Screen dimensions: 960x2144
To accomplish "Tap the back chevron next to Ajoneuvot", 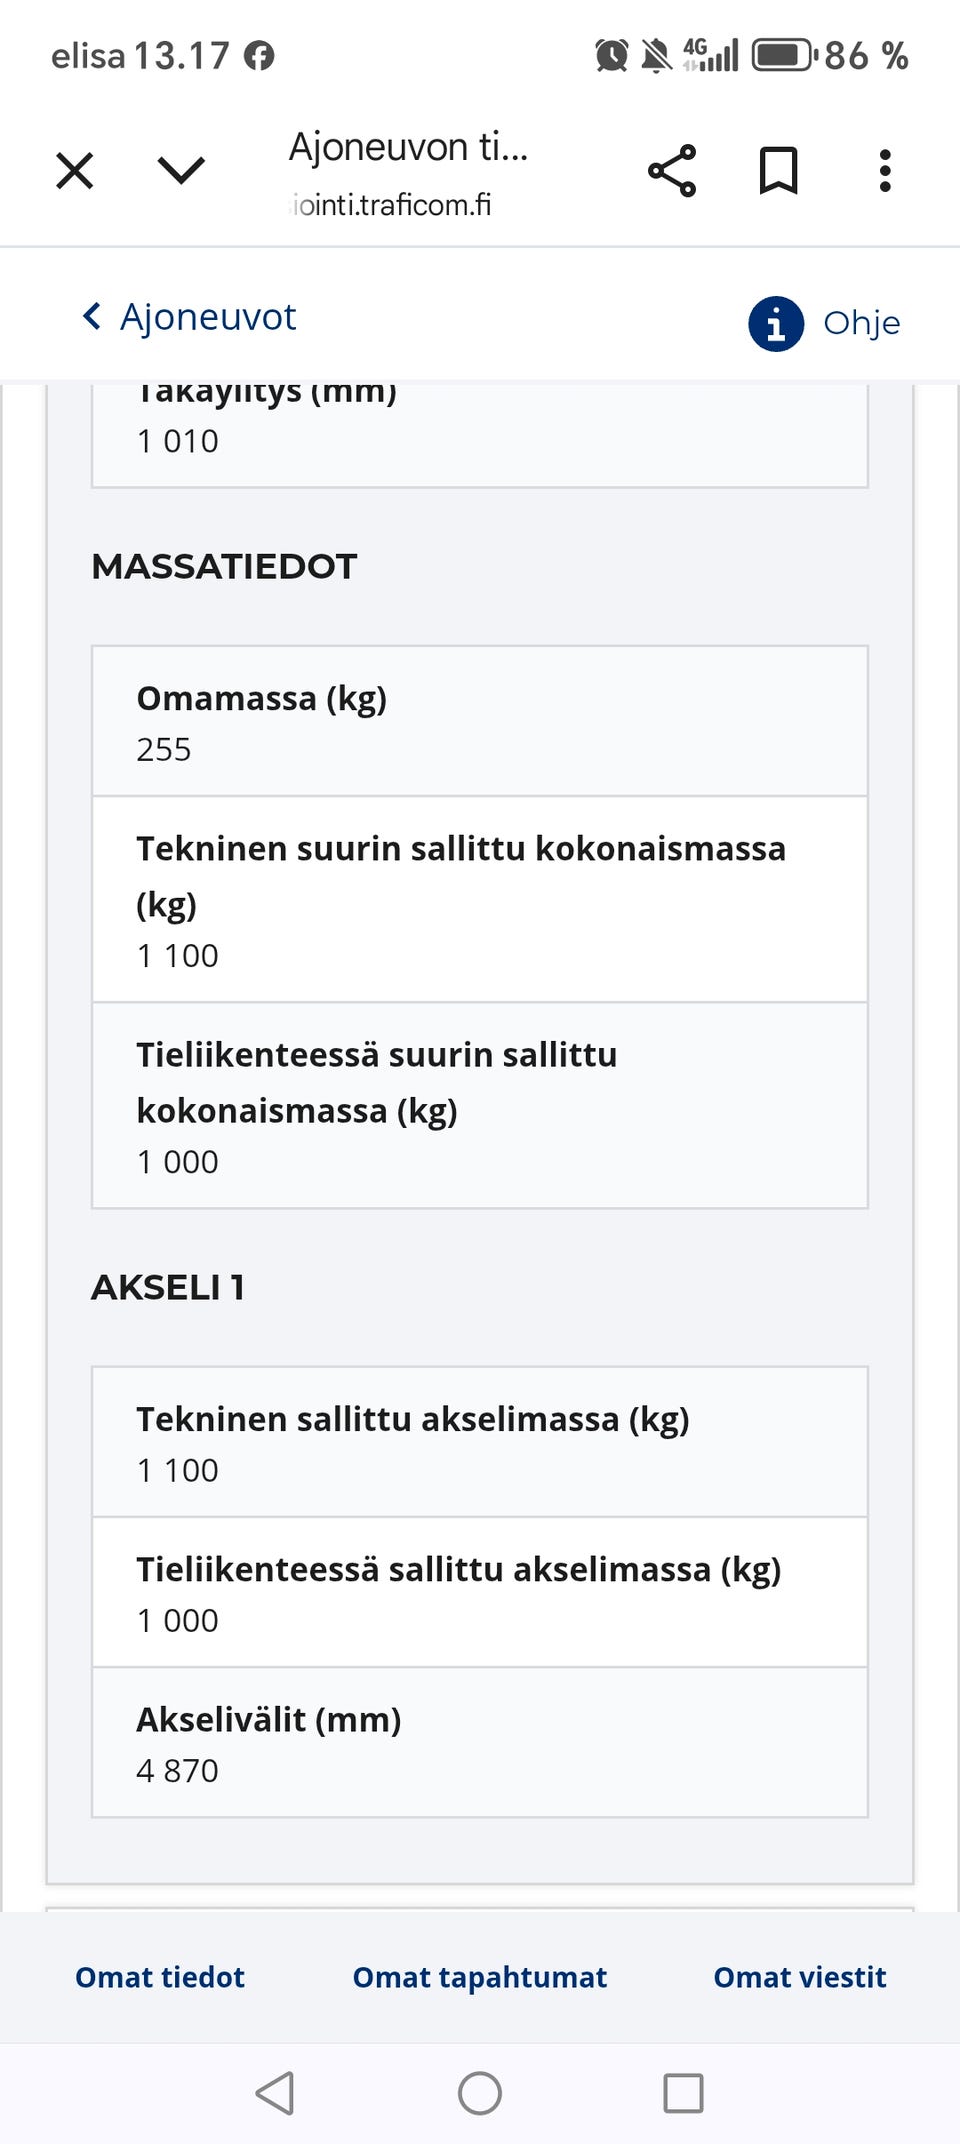I will [x=91, y=317].
